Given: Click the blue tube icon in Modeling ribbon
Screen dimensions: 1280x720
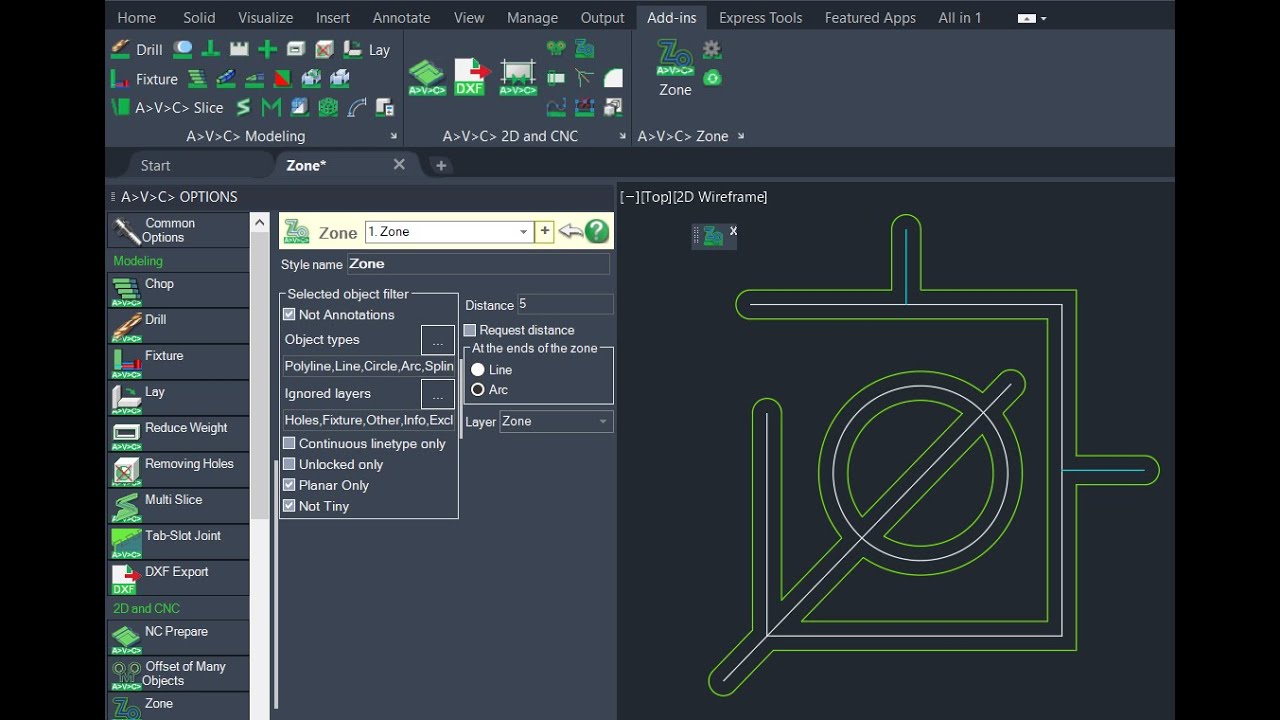Looking at the screenshot, I should 226,78.
